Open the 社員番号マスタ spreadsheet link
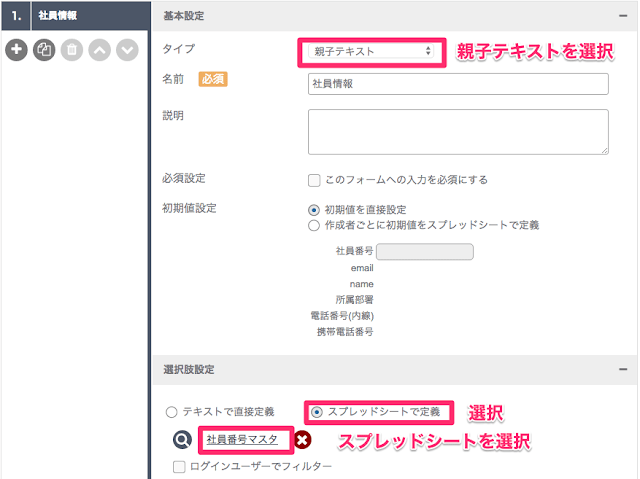Screen dimensions: 640x479 (x=242, y=440)
